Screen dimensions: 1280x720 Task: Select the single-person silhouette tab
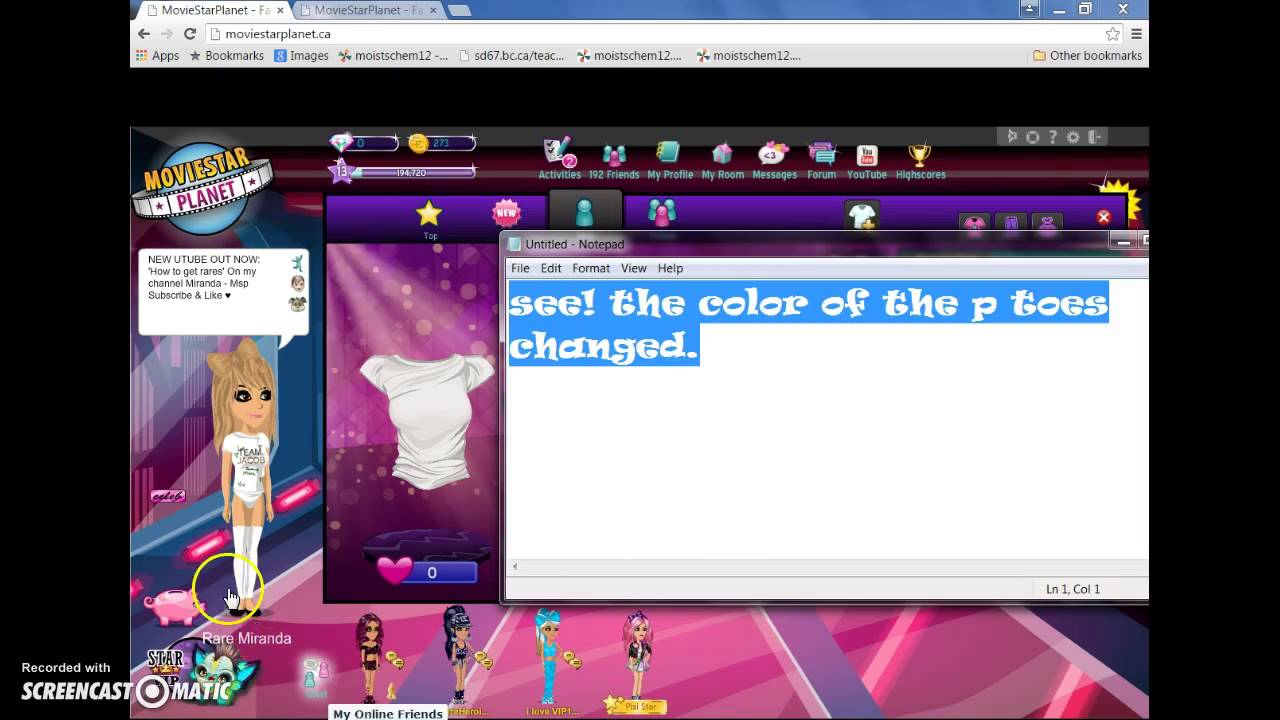tap(584, 213)
